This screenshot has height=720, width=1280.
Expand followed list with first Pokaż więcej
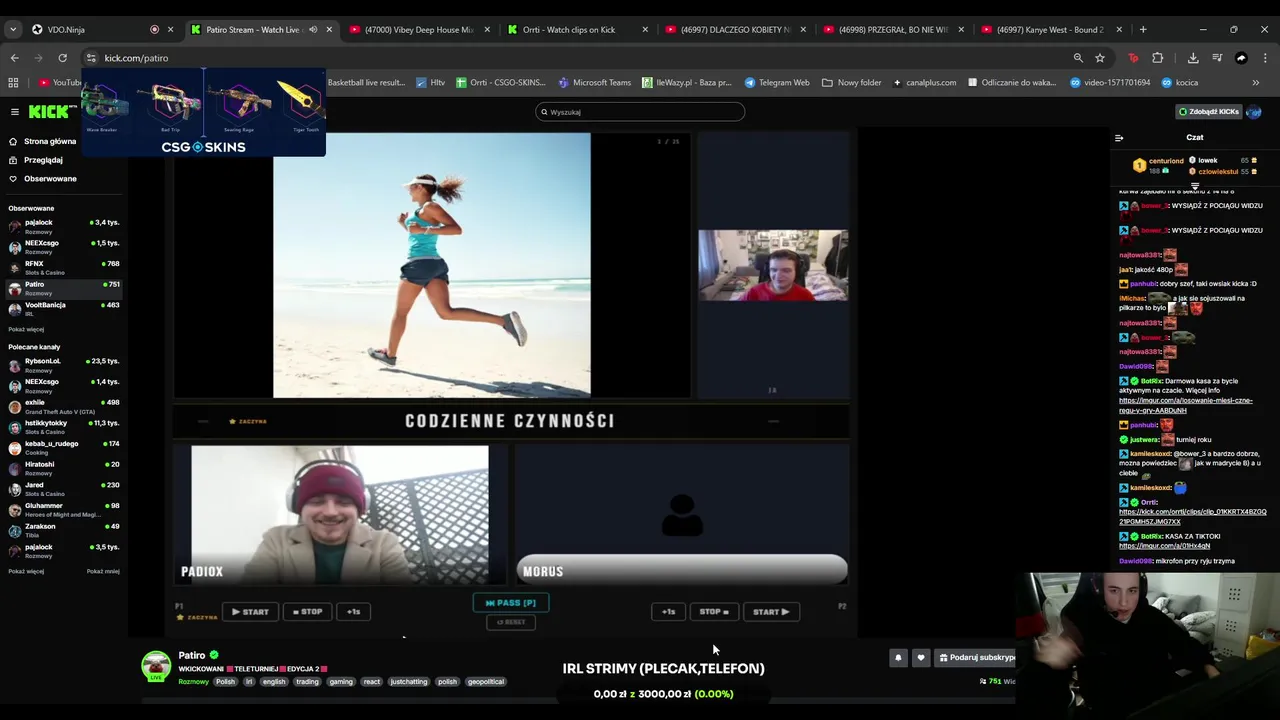26,329
